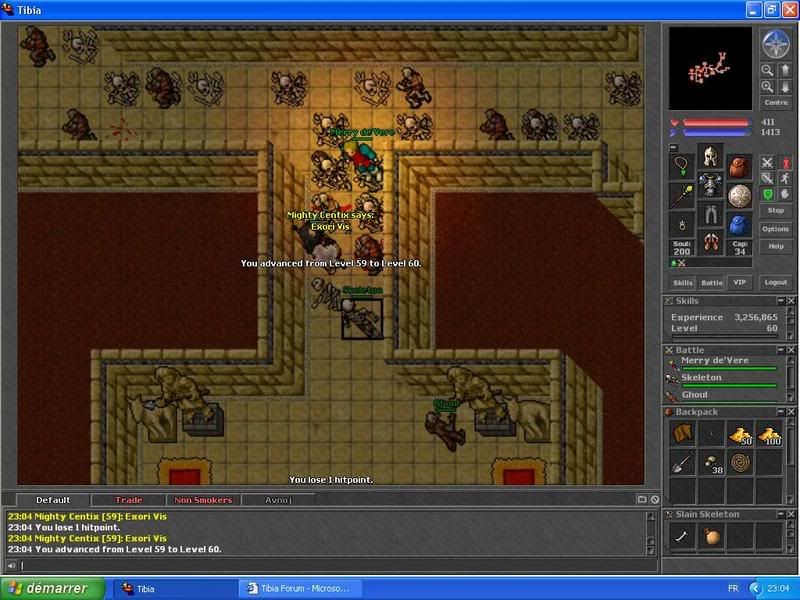The width and height of the screenshot is (800, 600).
Task: Open Tibia Forum in the taskbar
Action: click(301, 588)
